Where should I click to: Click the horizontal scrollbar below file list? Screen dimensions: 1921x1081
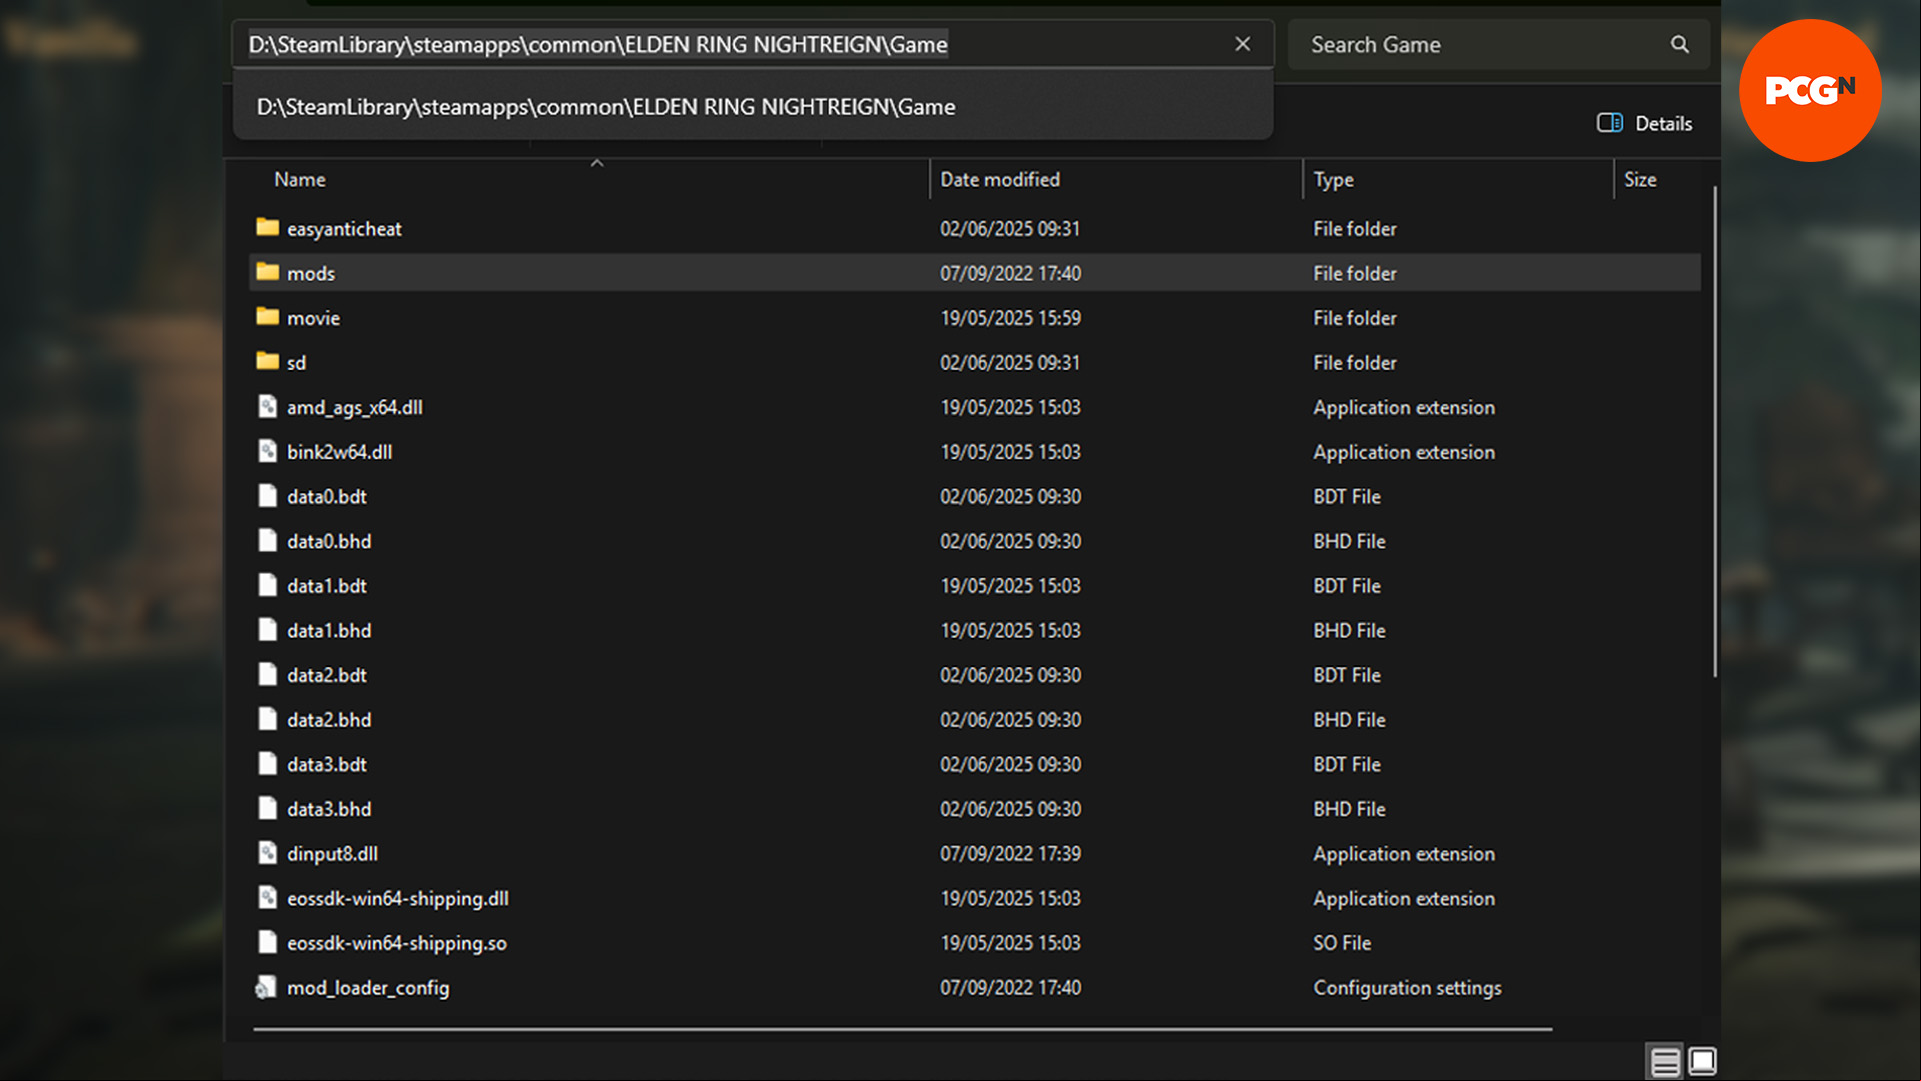pos(903,1028)
